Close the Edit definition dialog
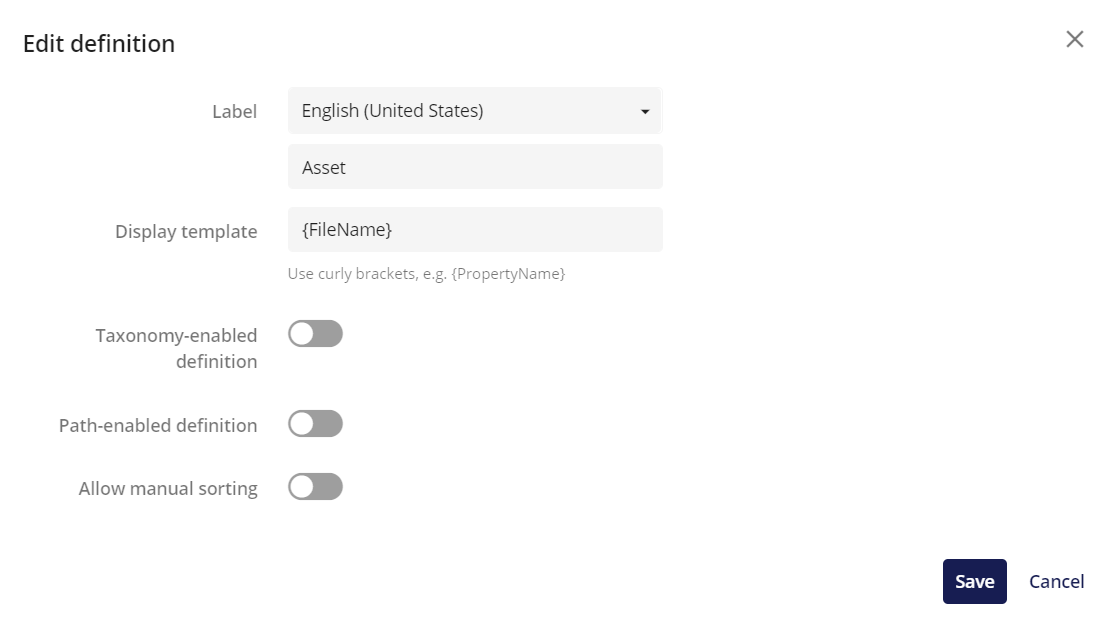 (1075, 39)
